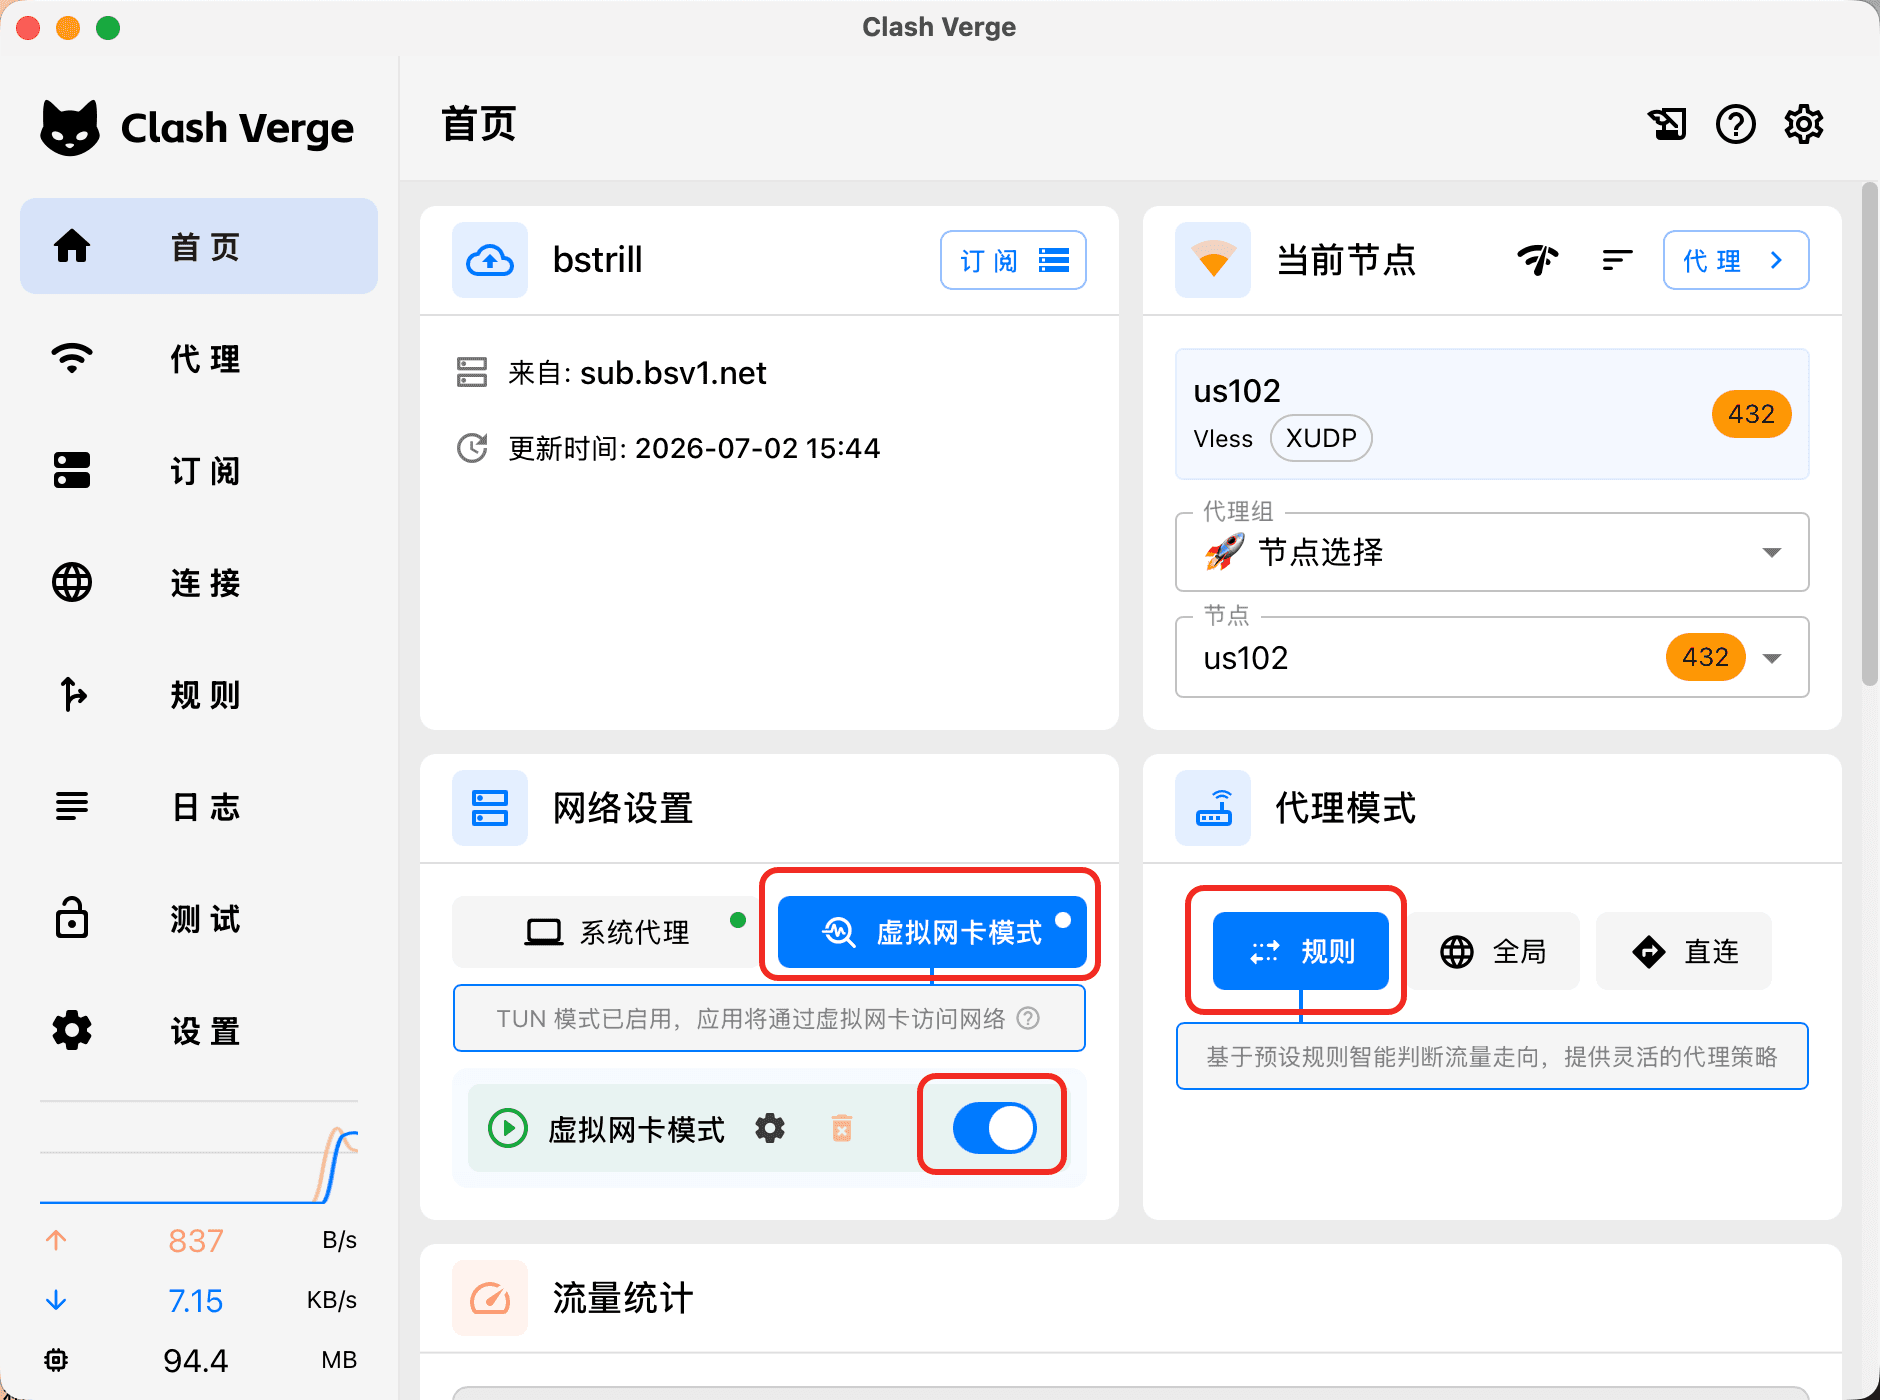Click help icon in TUN mode notice
Screen dimensions: 1880x1400
(1028, 1018)
